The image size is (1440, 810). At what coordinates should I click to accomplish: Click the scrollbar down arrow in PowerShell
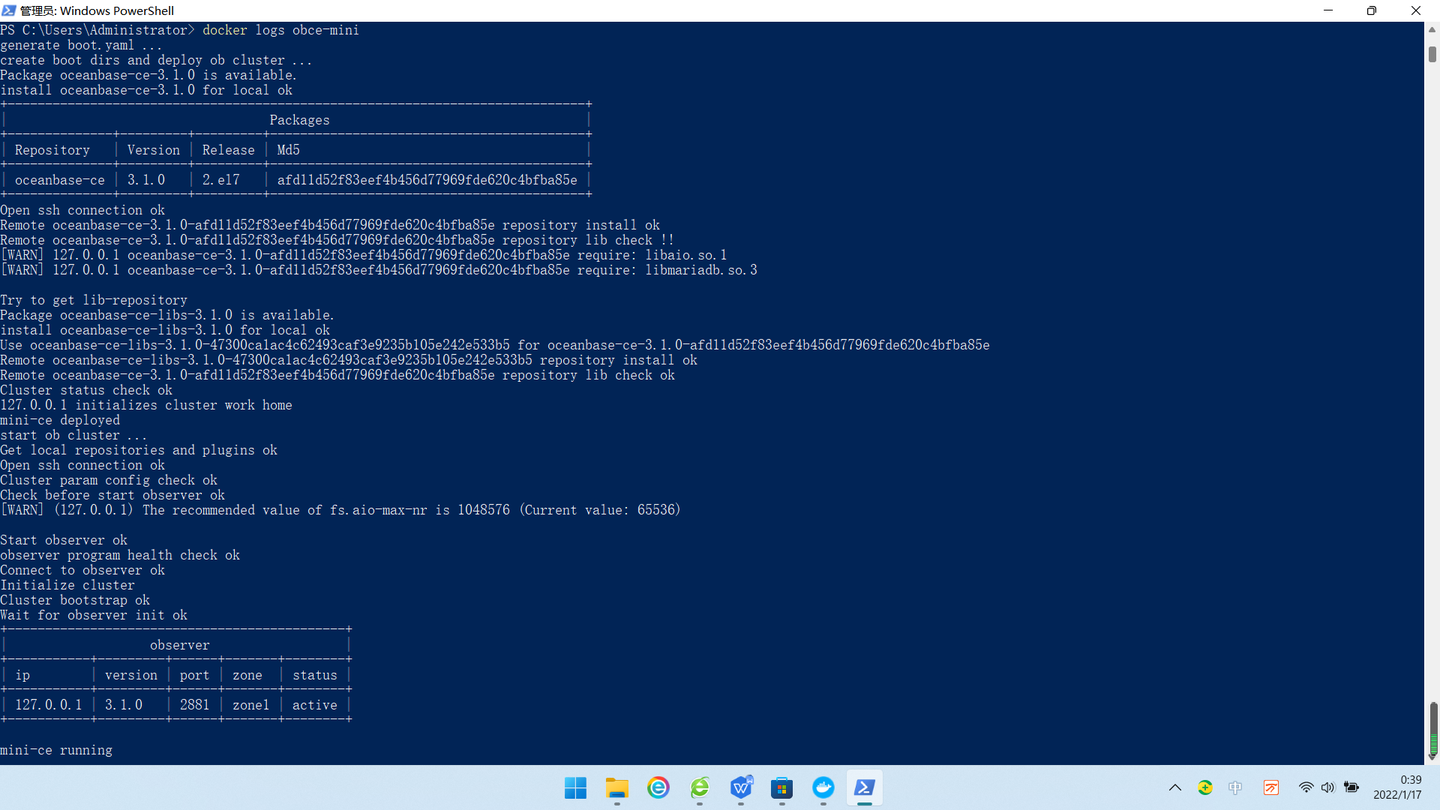coord(1432,758)
